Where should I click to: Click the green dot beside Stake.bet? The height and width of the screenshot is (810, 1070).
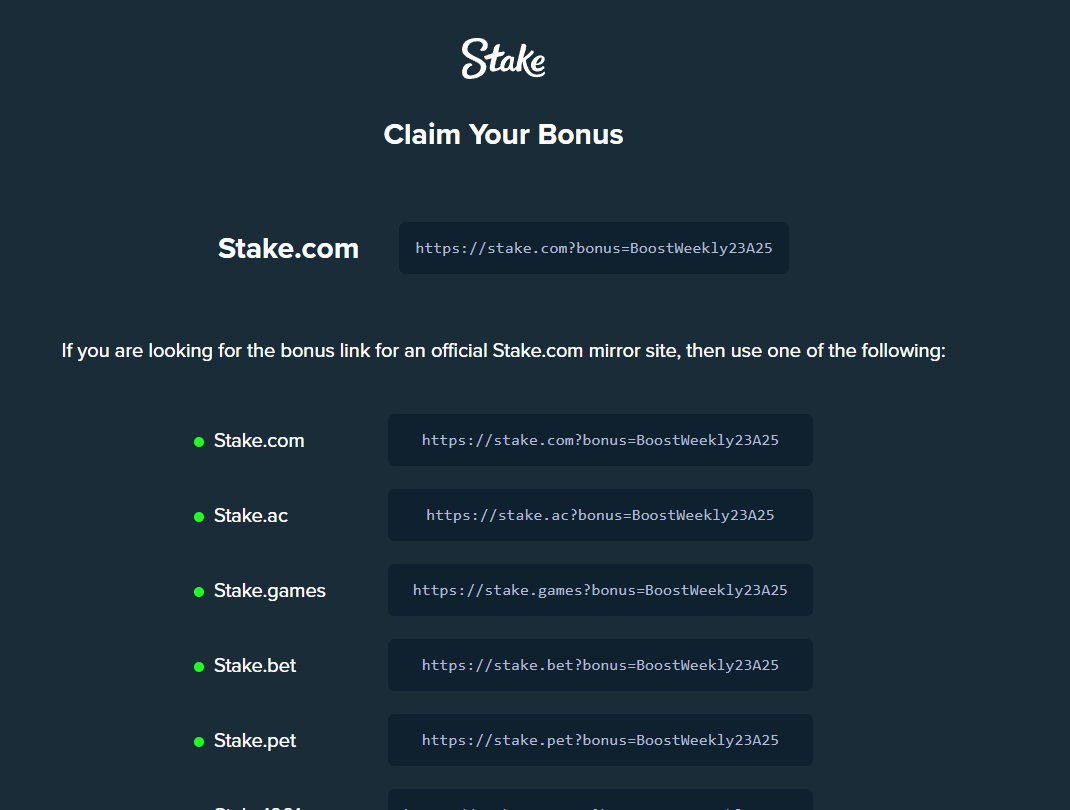click(199, 667)
